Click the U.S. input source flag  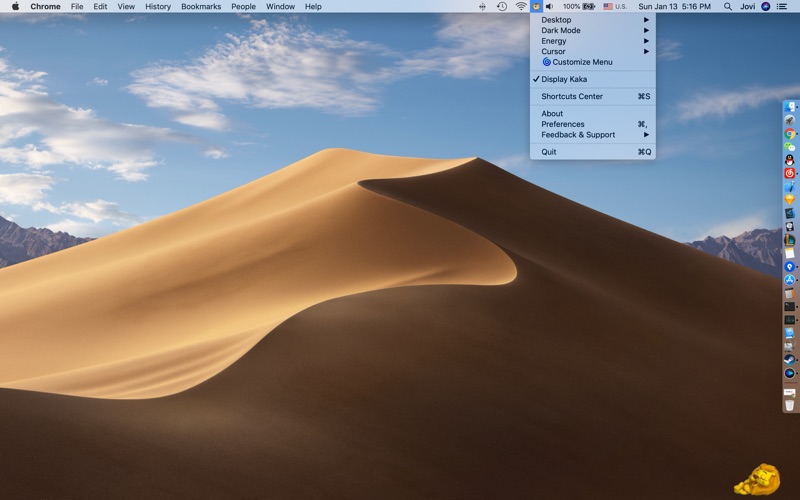[608, 6]
